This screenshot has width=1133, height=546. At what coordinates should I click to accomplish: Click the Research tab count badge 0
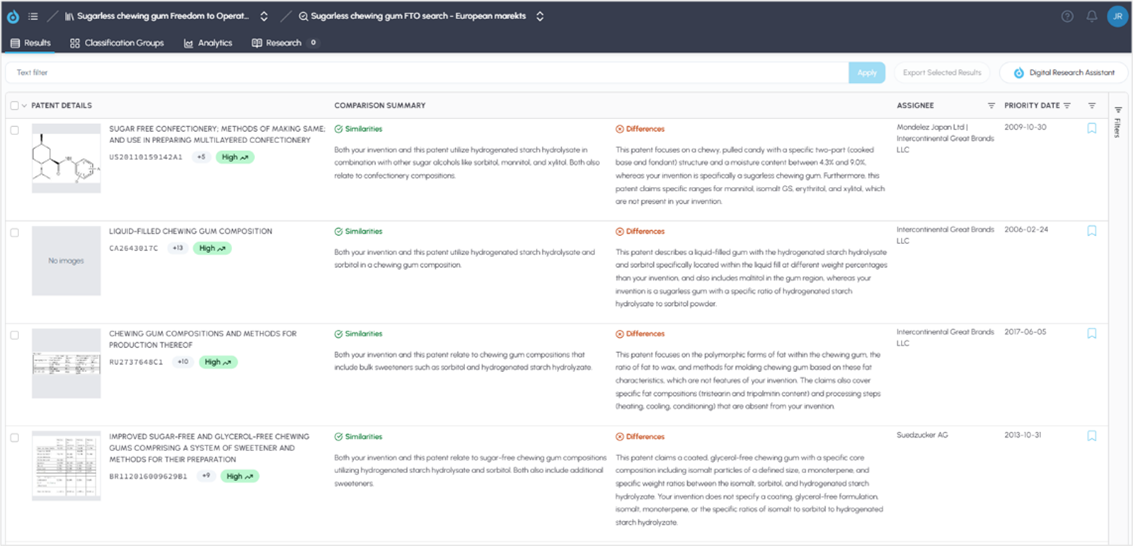[313, 43]
